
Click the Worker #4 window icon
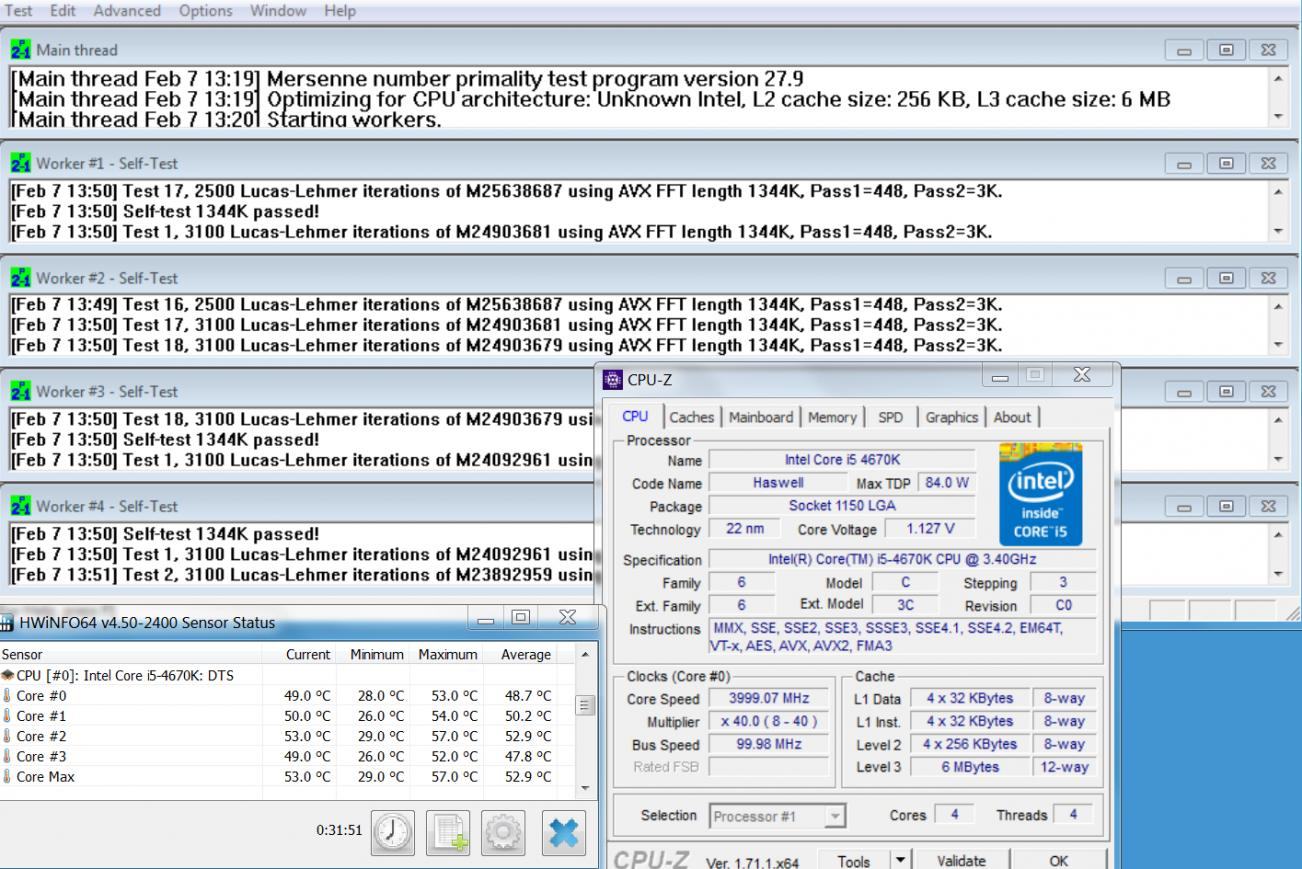[19, 506]
